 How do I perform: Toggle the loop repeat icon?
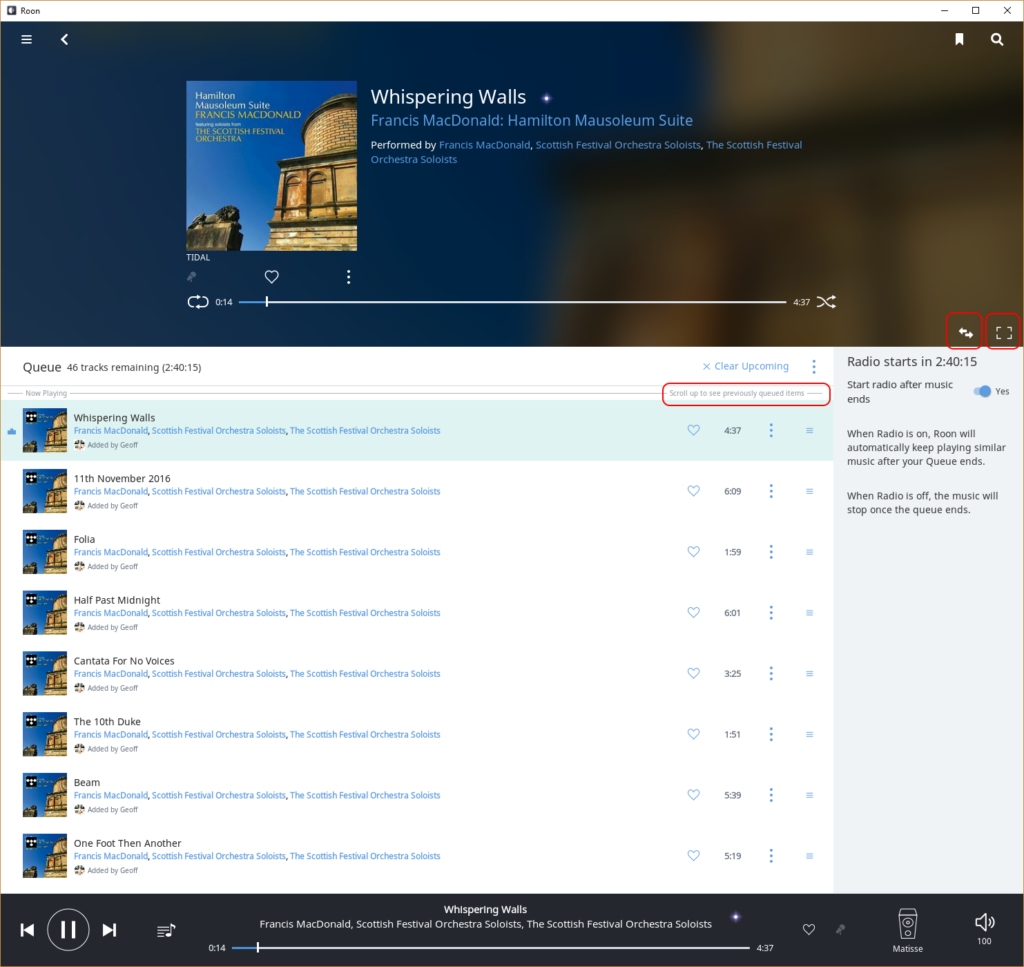[x=198, y=302]
